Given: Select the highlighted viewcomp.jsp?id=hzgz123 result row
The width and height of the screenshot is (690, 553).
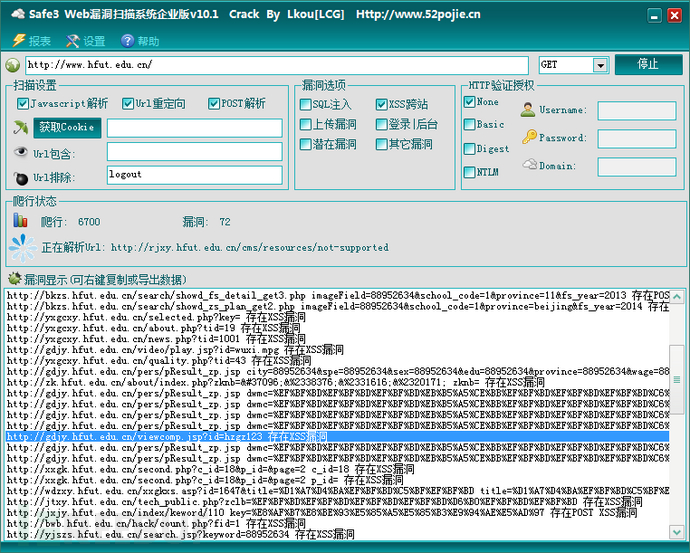Looking at the screenshot, I should 338,436.
